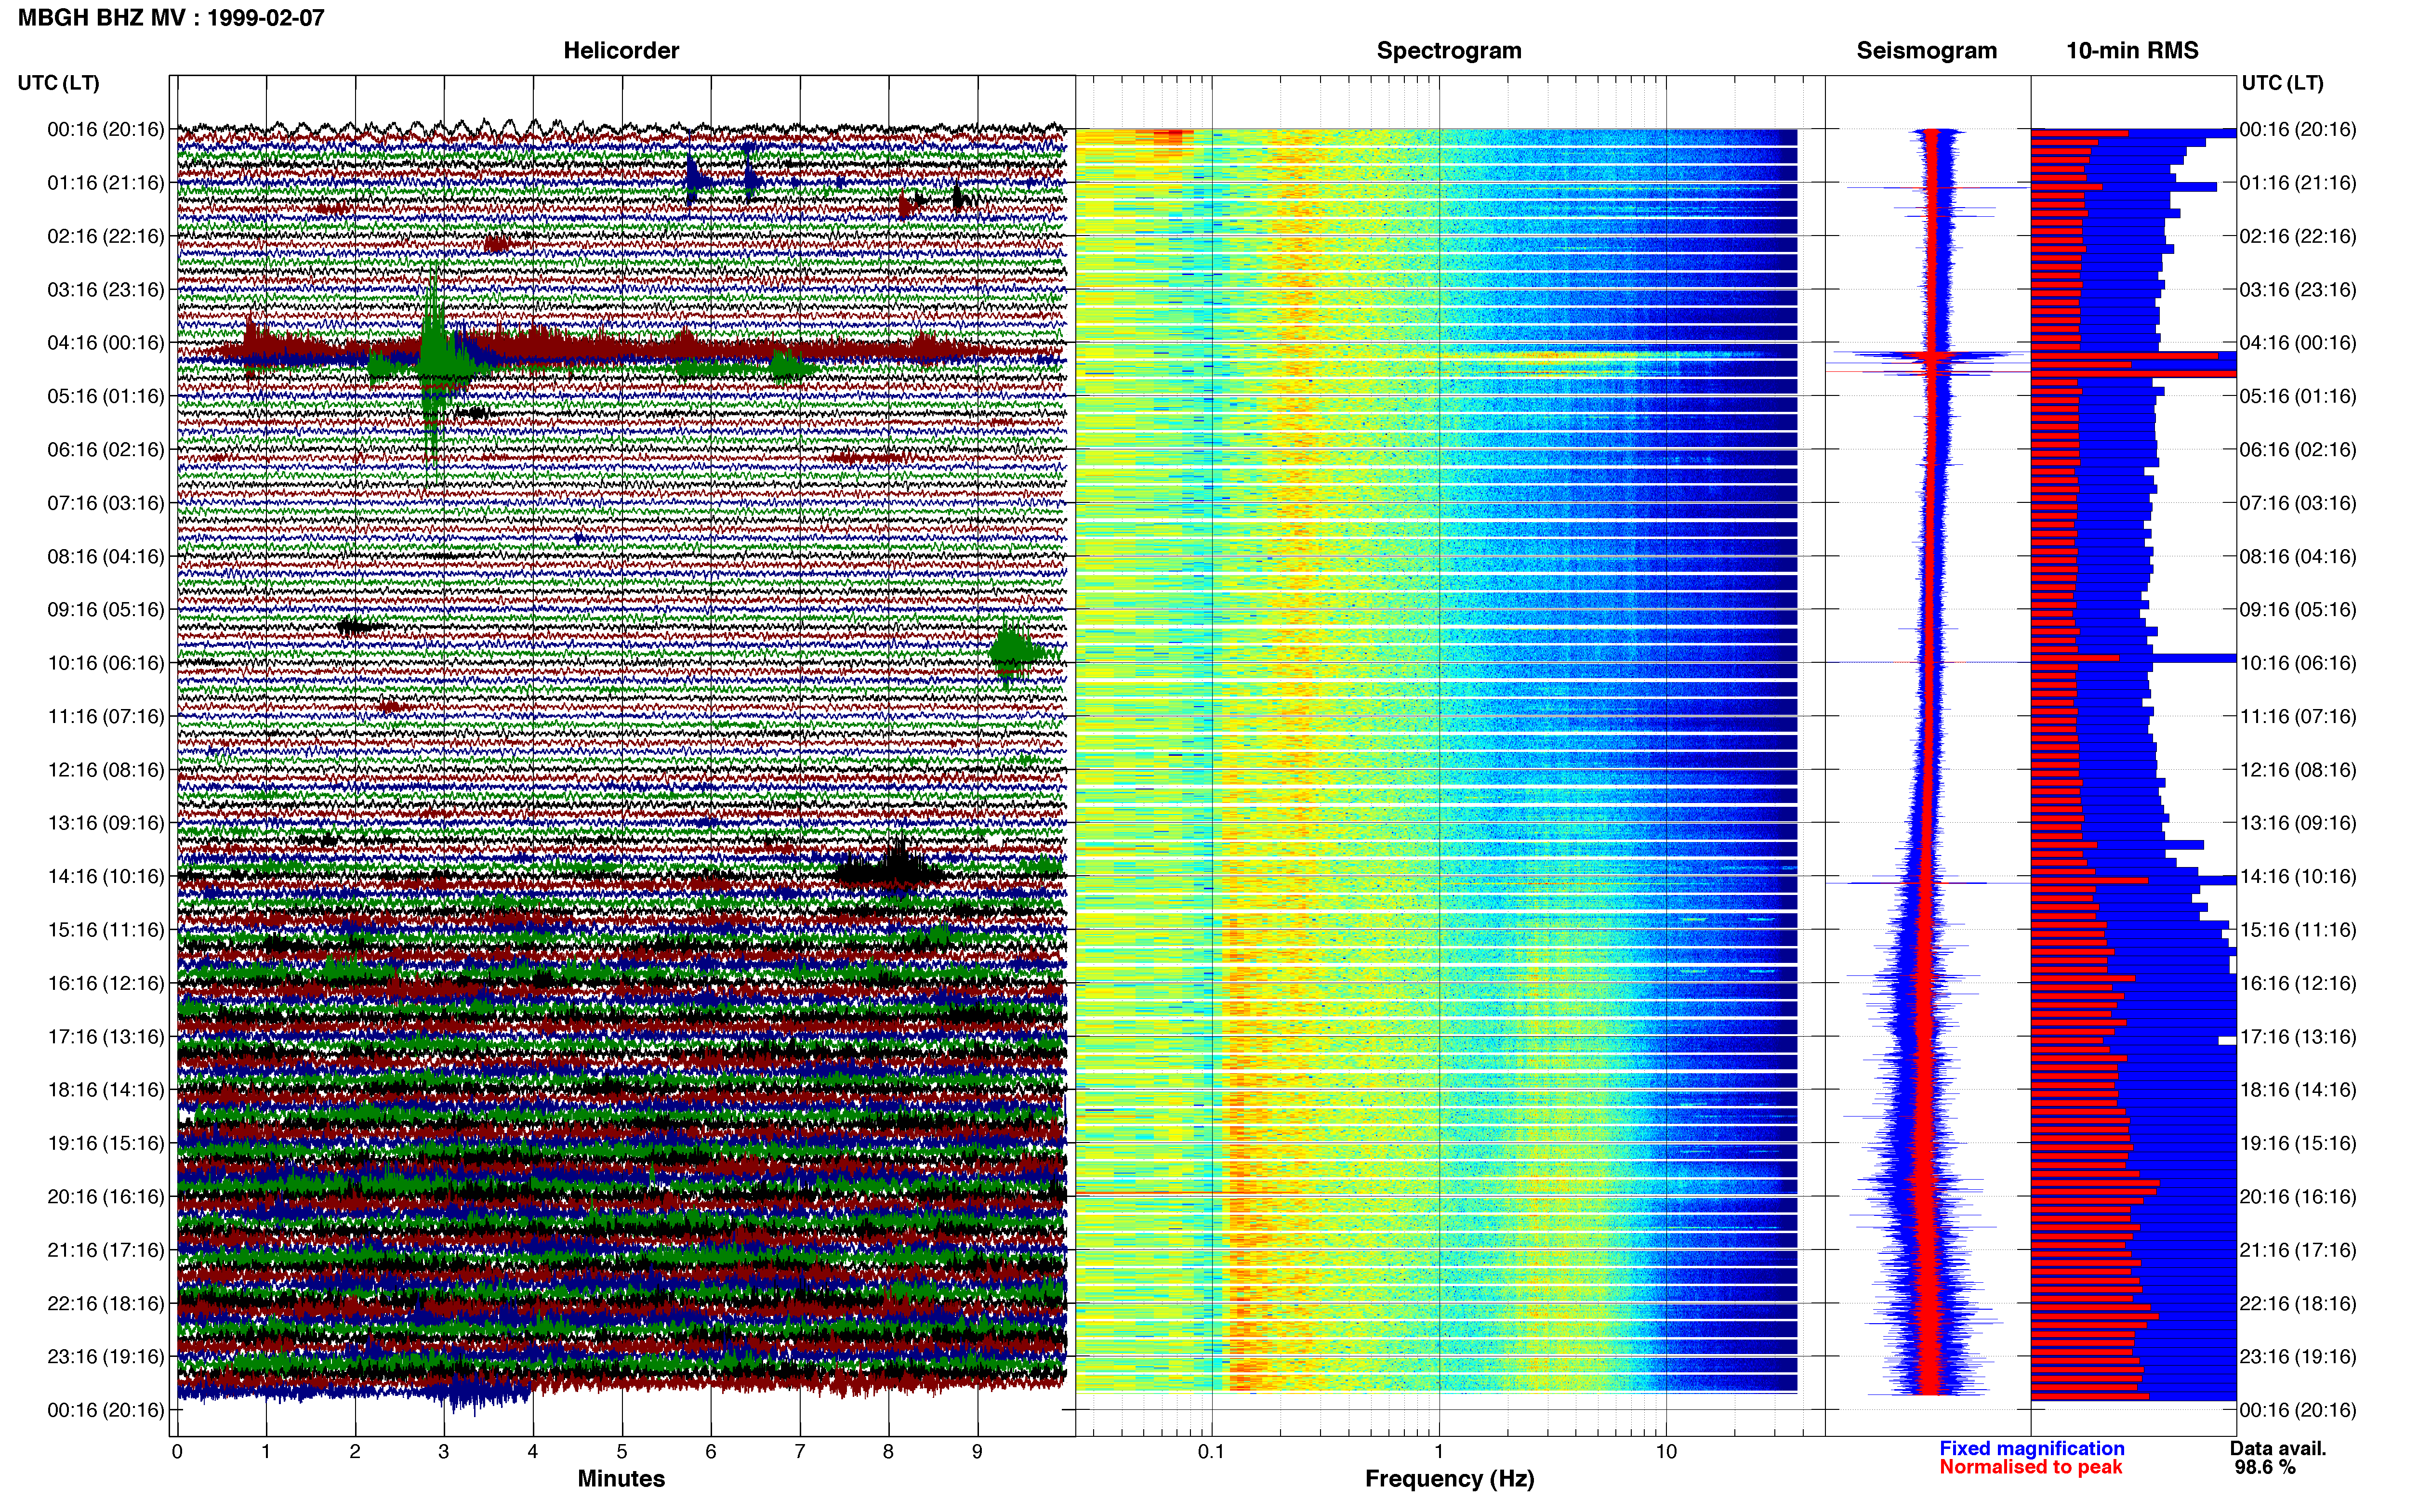Click the left 03:16 (23:16) time label
Viewport: 2418px width, 1512px height.
coord(106,290)
